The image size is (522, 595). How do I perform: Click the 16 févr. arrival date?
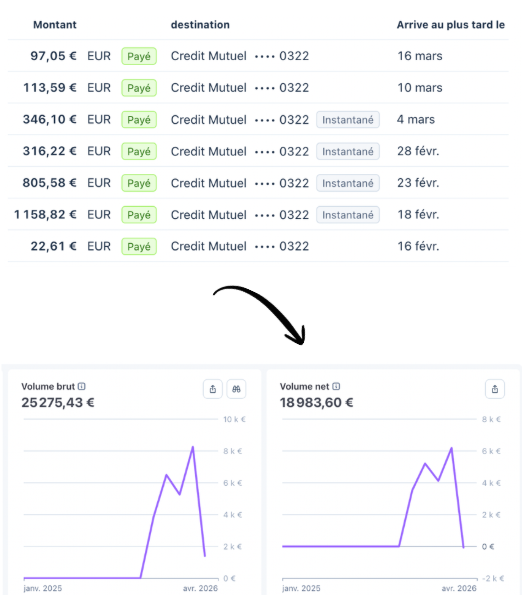click(418, 246)
